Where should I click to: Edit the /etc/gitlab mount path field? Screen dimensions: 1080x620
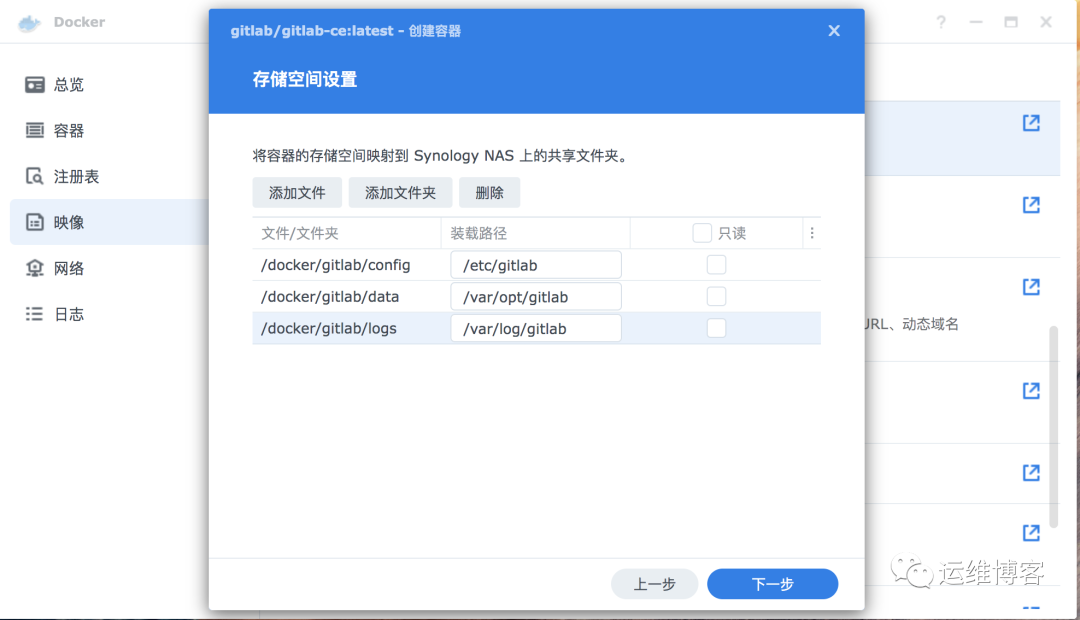pos(536,265)
